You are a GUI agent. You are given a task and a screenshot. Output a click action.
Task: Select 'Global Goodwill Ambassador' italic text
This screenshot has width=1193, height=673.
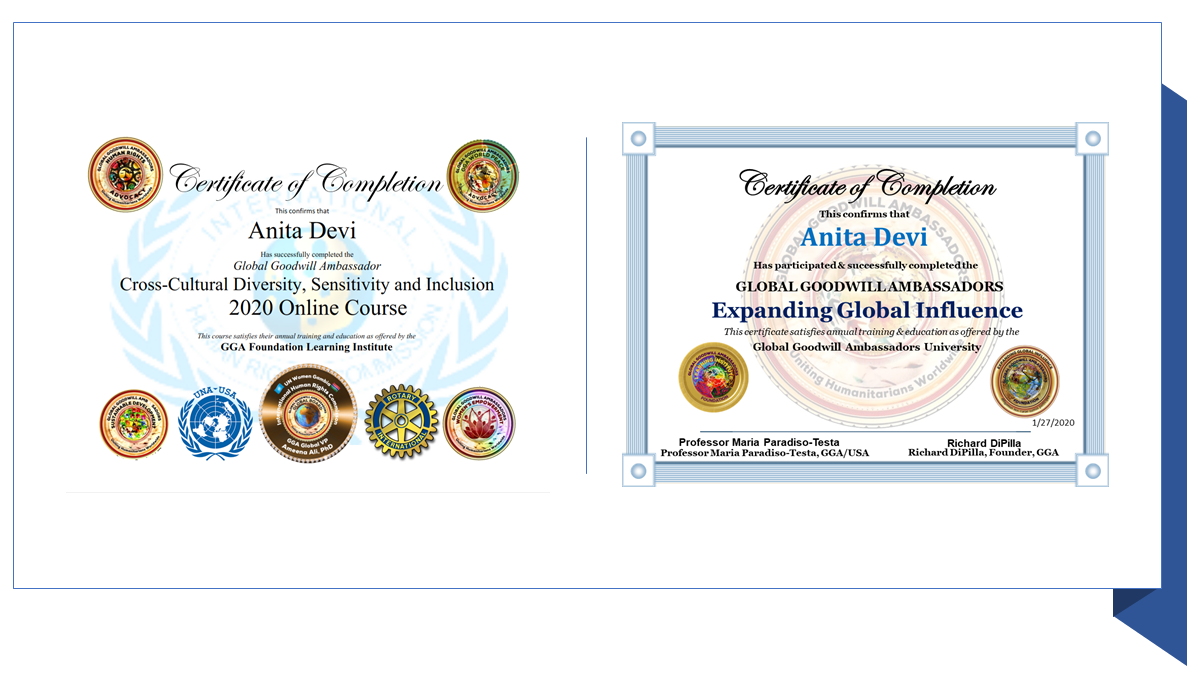coord(307,266)
